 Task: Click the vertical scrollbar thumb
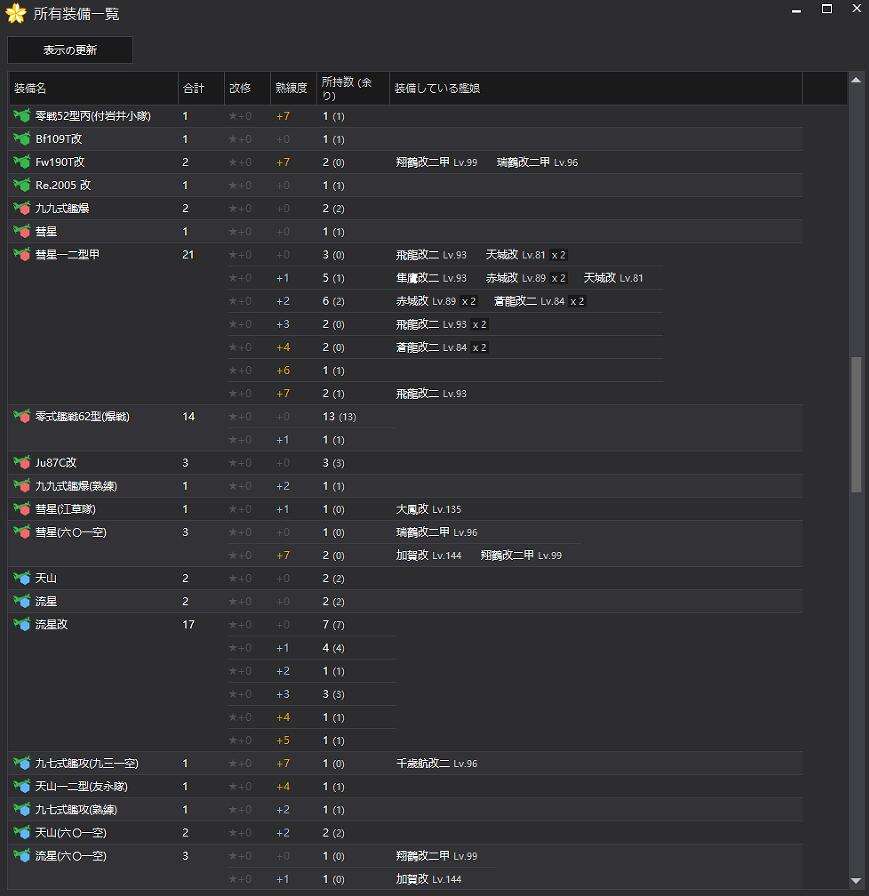856,425
